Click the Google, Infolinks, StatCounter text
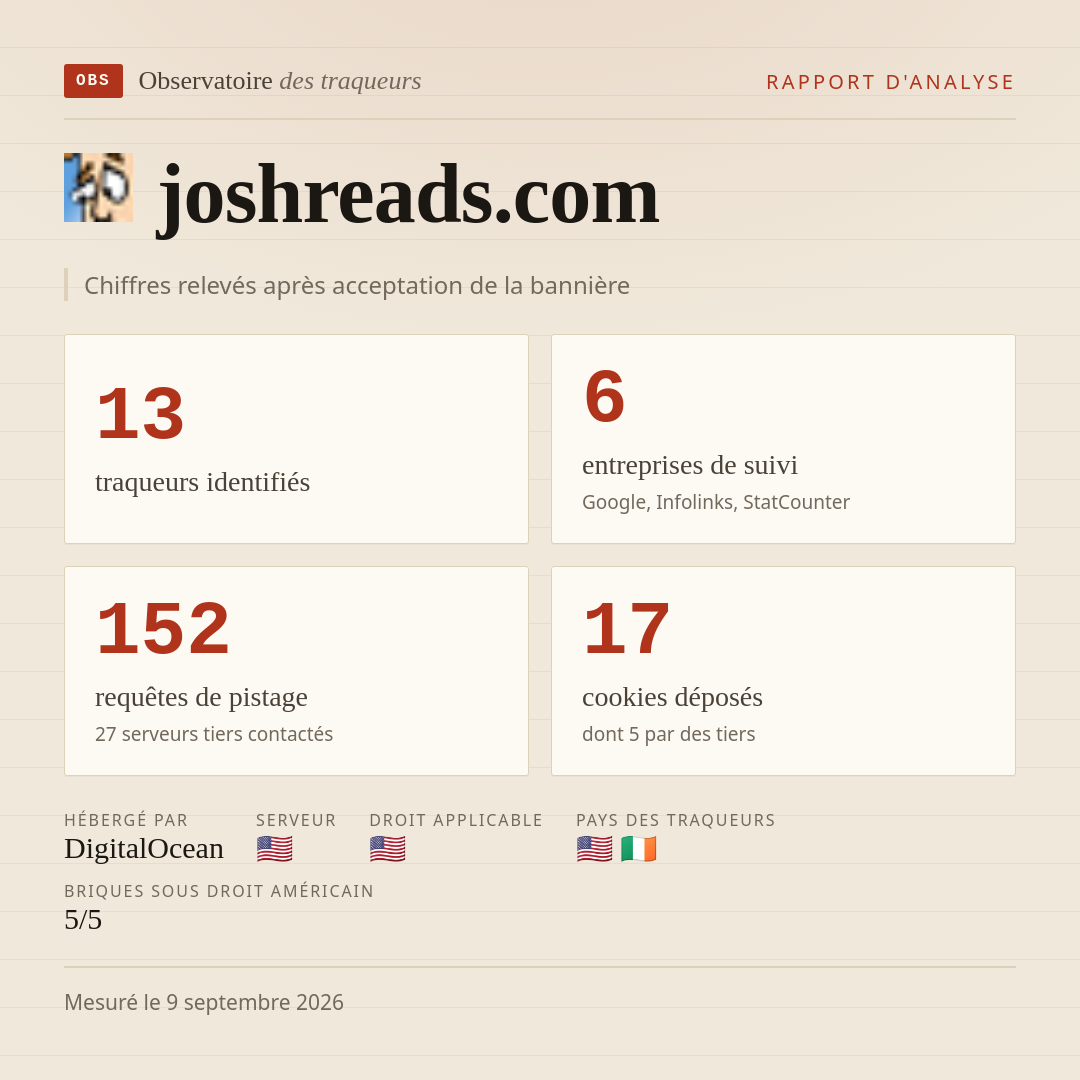Screen dimensions: 1080x1080 coord(716,502)
